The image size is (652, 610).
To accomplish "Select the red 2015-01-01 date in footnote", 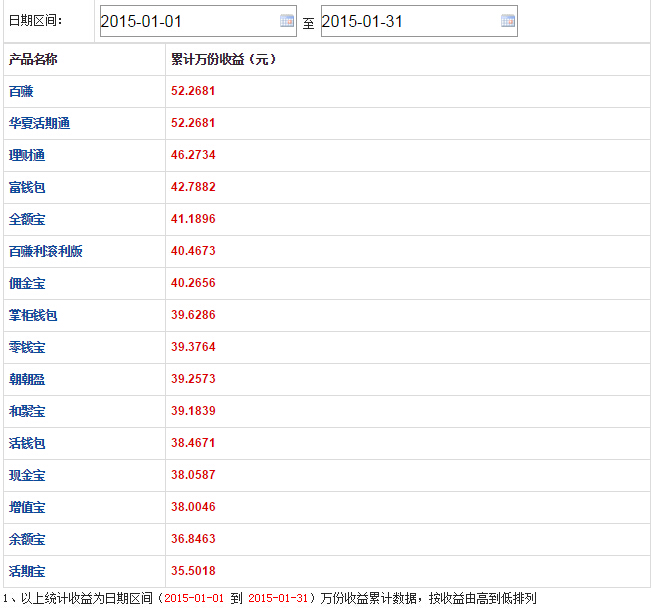I will click(194, 599).
